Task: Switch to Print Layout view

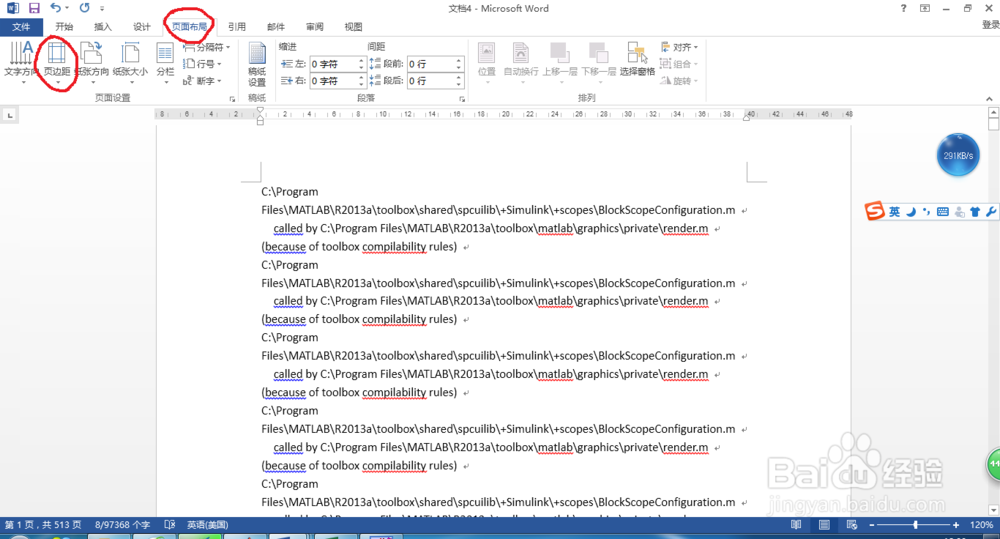Action: 824,524
